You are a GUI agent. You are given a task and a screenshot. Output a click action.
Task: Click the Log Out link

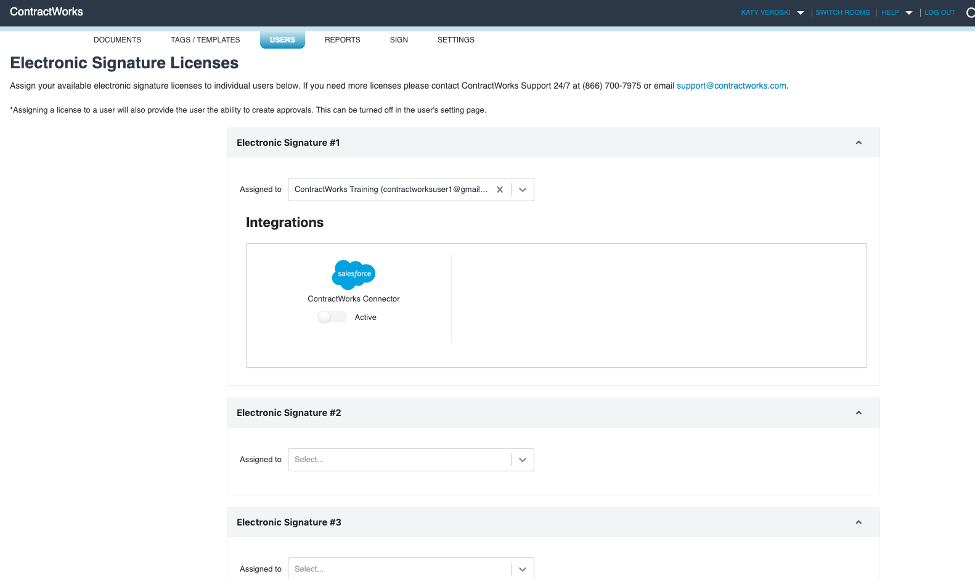940,12
